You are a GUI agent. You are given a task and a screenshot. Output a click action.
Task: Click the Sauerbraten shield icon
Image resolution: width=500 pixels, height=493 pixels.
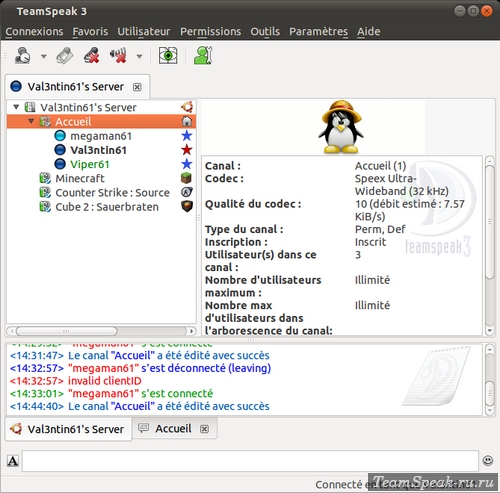pyautogui.click(x=187, y=206)
